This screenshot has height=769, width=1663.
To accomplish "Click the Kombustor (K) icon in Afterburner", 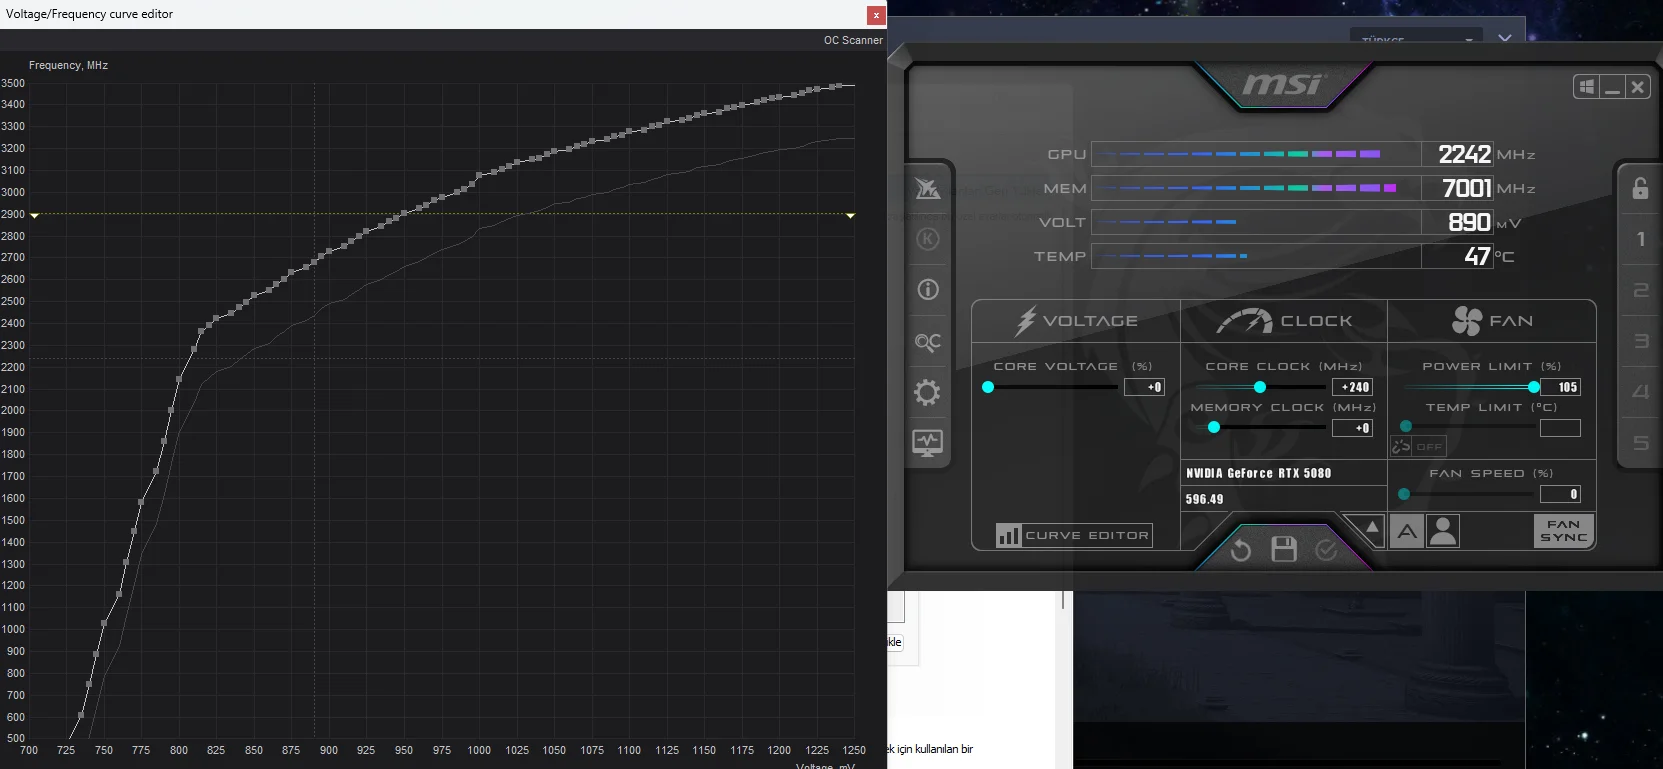I will (x=928, y=239).
